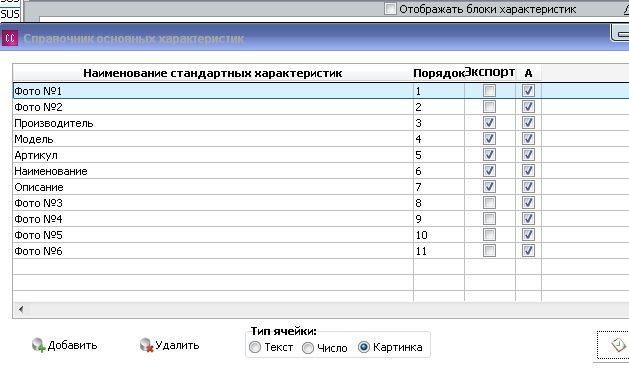
Task: Click the CC application icon in title bar
Action: click(x=10, y=39)
